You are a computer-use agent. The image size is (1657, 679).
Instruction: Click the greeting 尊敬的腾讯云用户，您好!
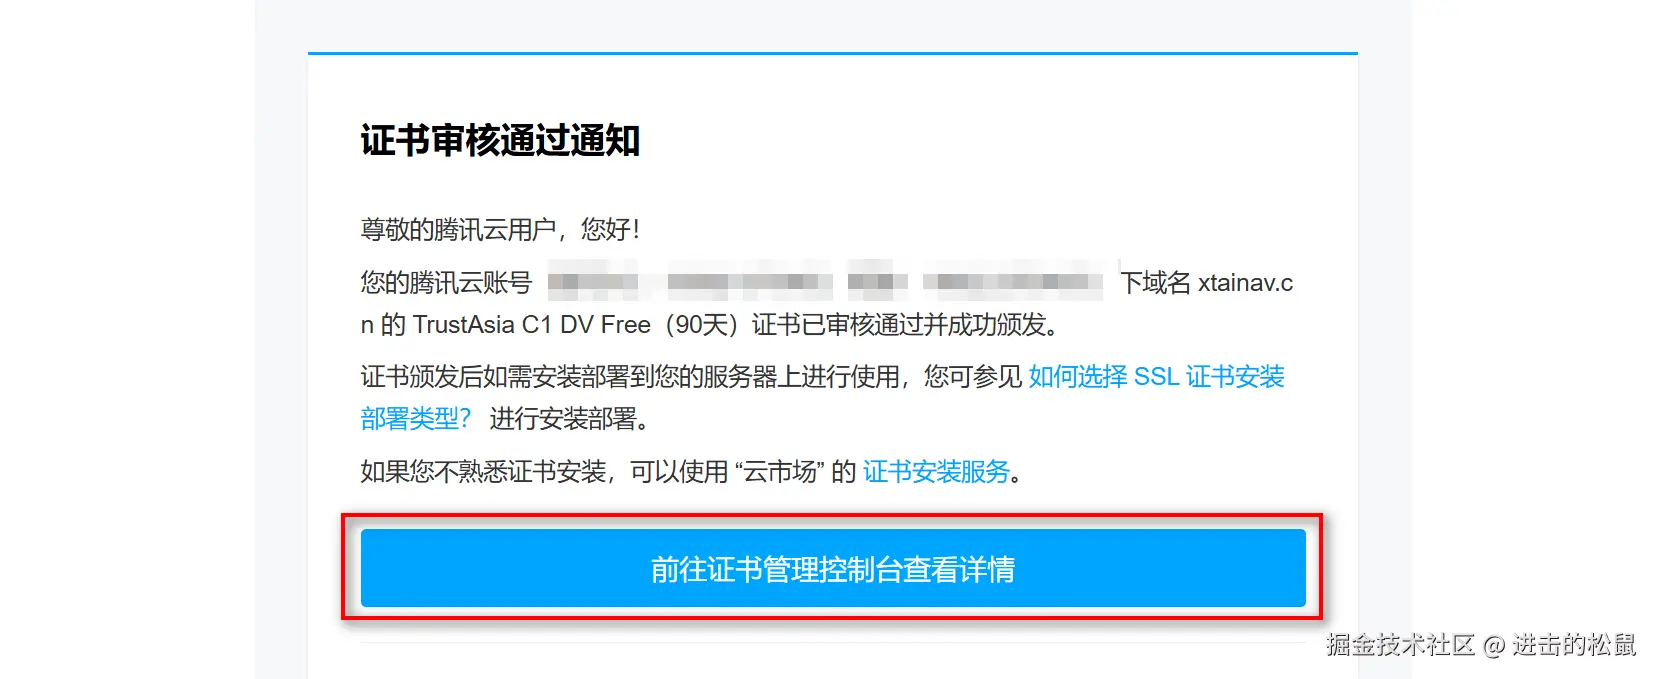(500, 230)
